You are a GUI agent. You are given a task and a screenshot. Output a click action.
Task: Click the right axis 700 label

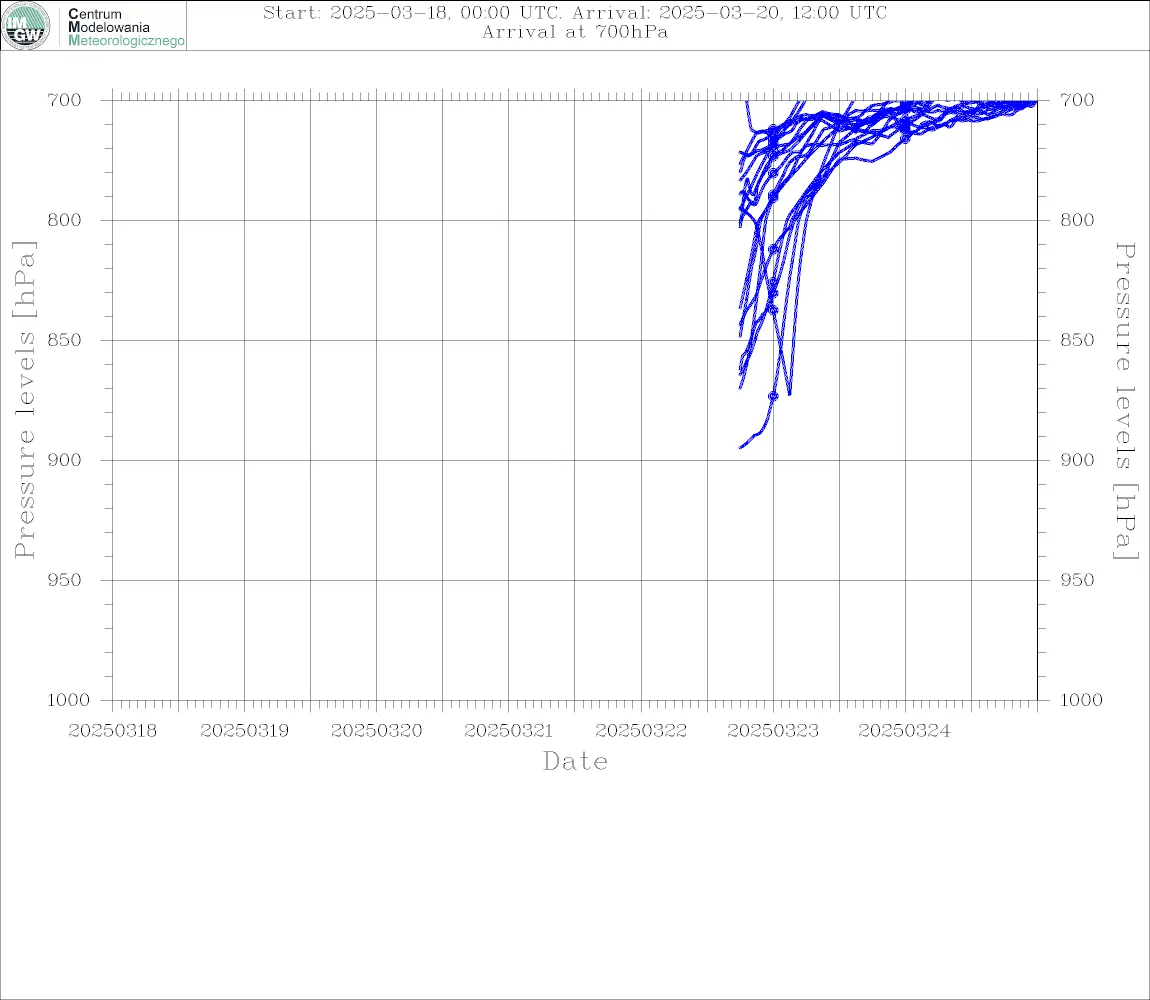tap(1077, 100)
